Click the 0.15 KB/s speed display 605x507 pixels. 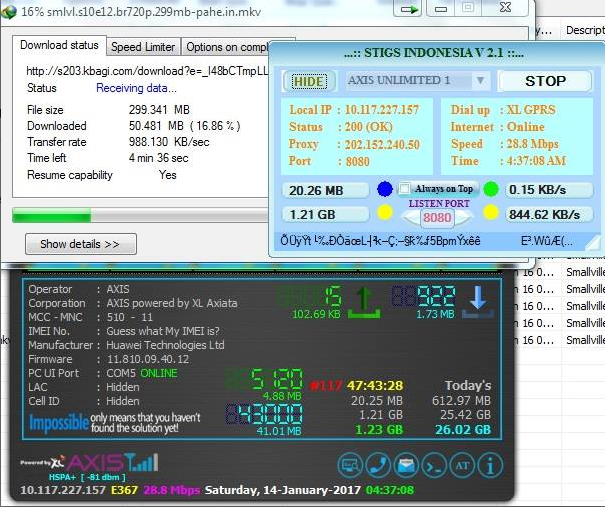pos(549,190)
